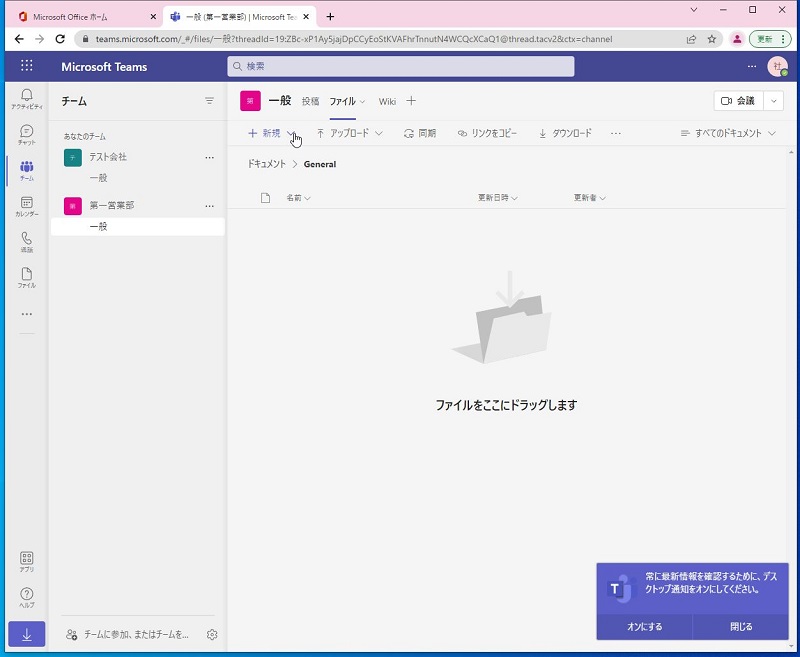Expand meeting options dropdown arrow
800x657 pixels.
pos(773,101)
